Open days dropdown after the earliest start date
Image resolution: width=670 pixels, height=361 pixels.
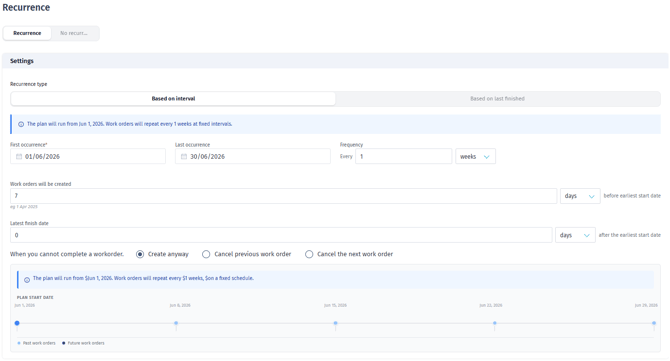(575, 235)
